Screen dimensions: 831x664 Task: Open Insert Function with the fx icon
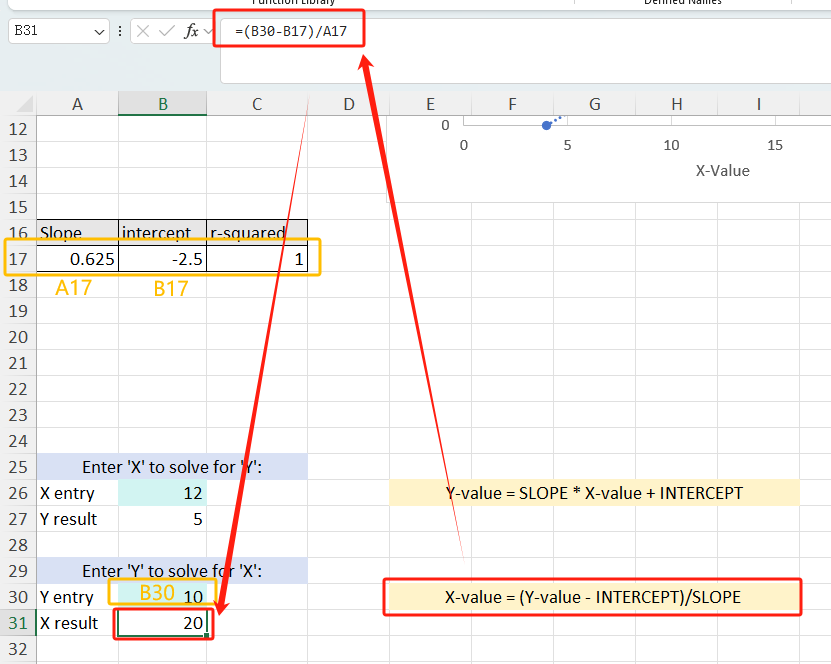pyautogui.click(x=191, y=31)
